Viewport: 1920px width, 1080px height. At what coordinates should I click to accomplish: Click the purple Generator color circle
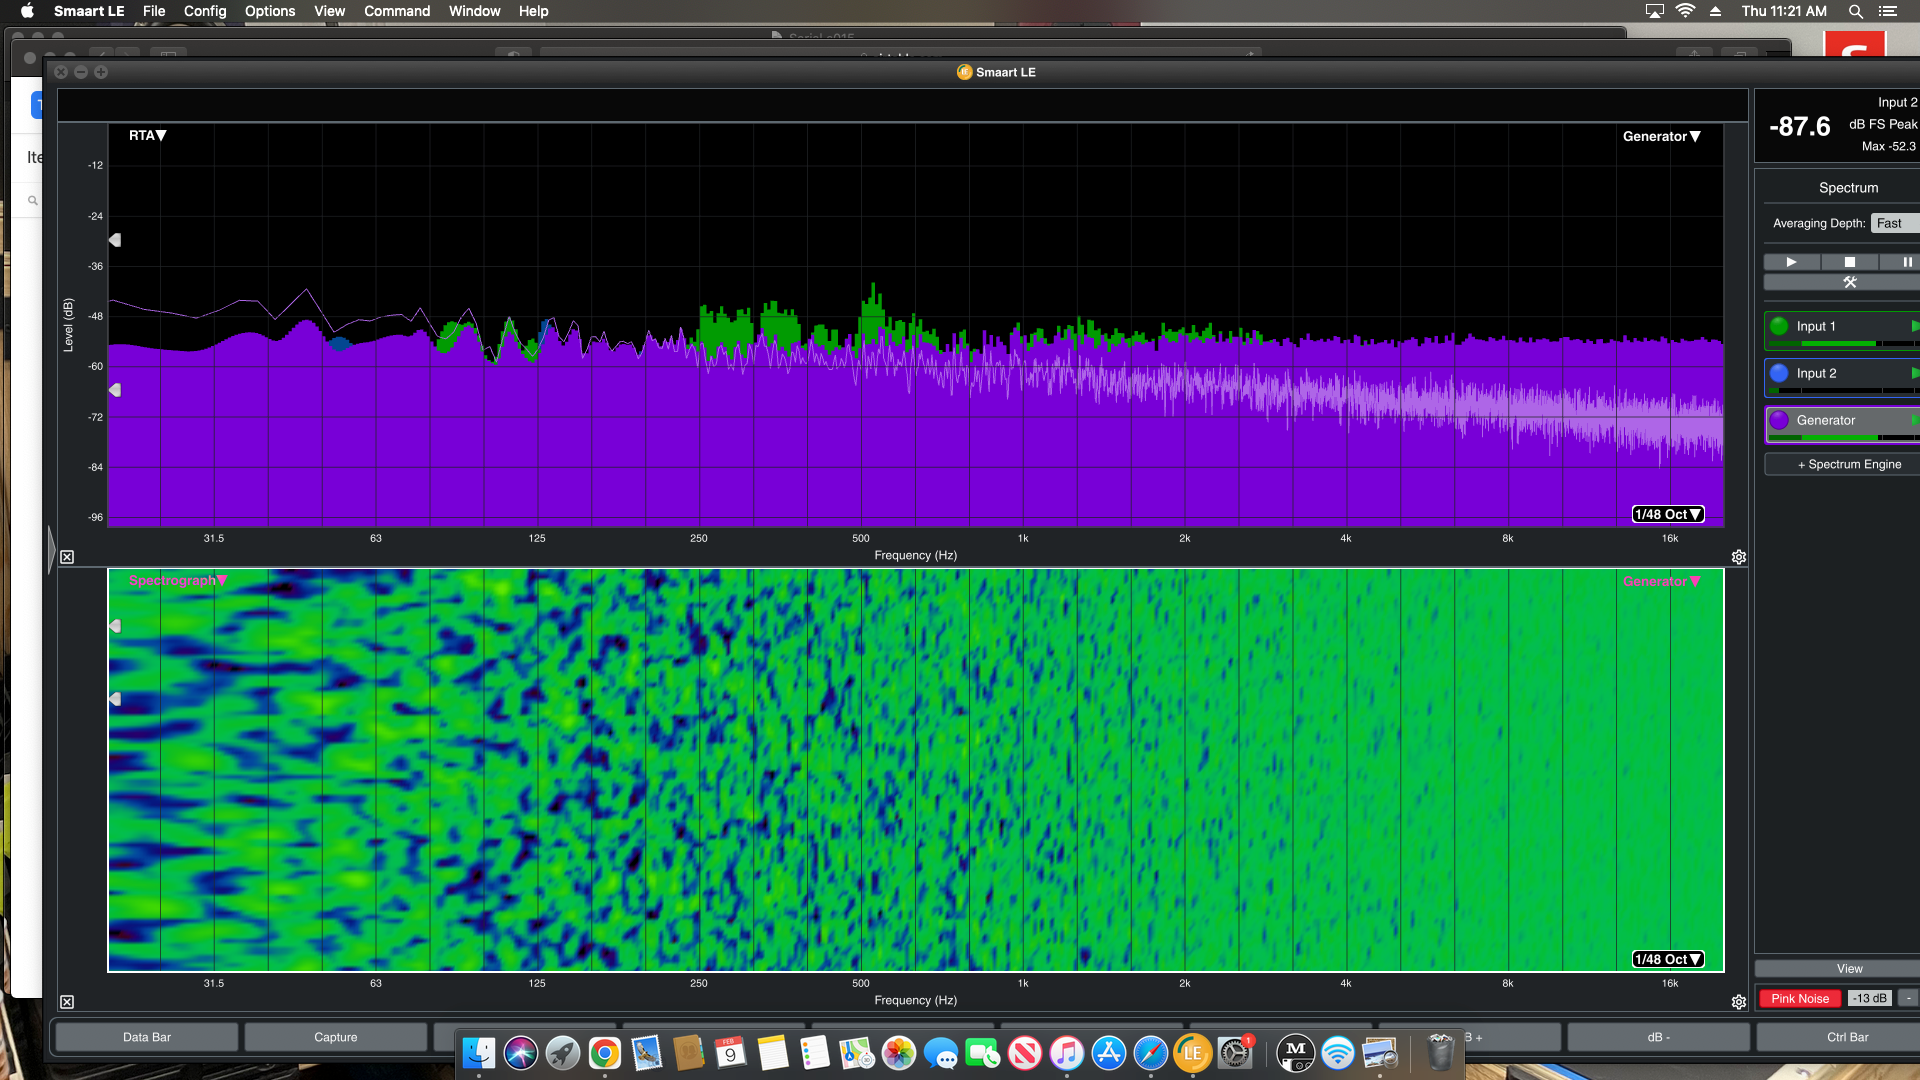pos(1779,420)
